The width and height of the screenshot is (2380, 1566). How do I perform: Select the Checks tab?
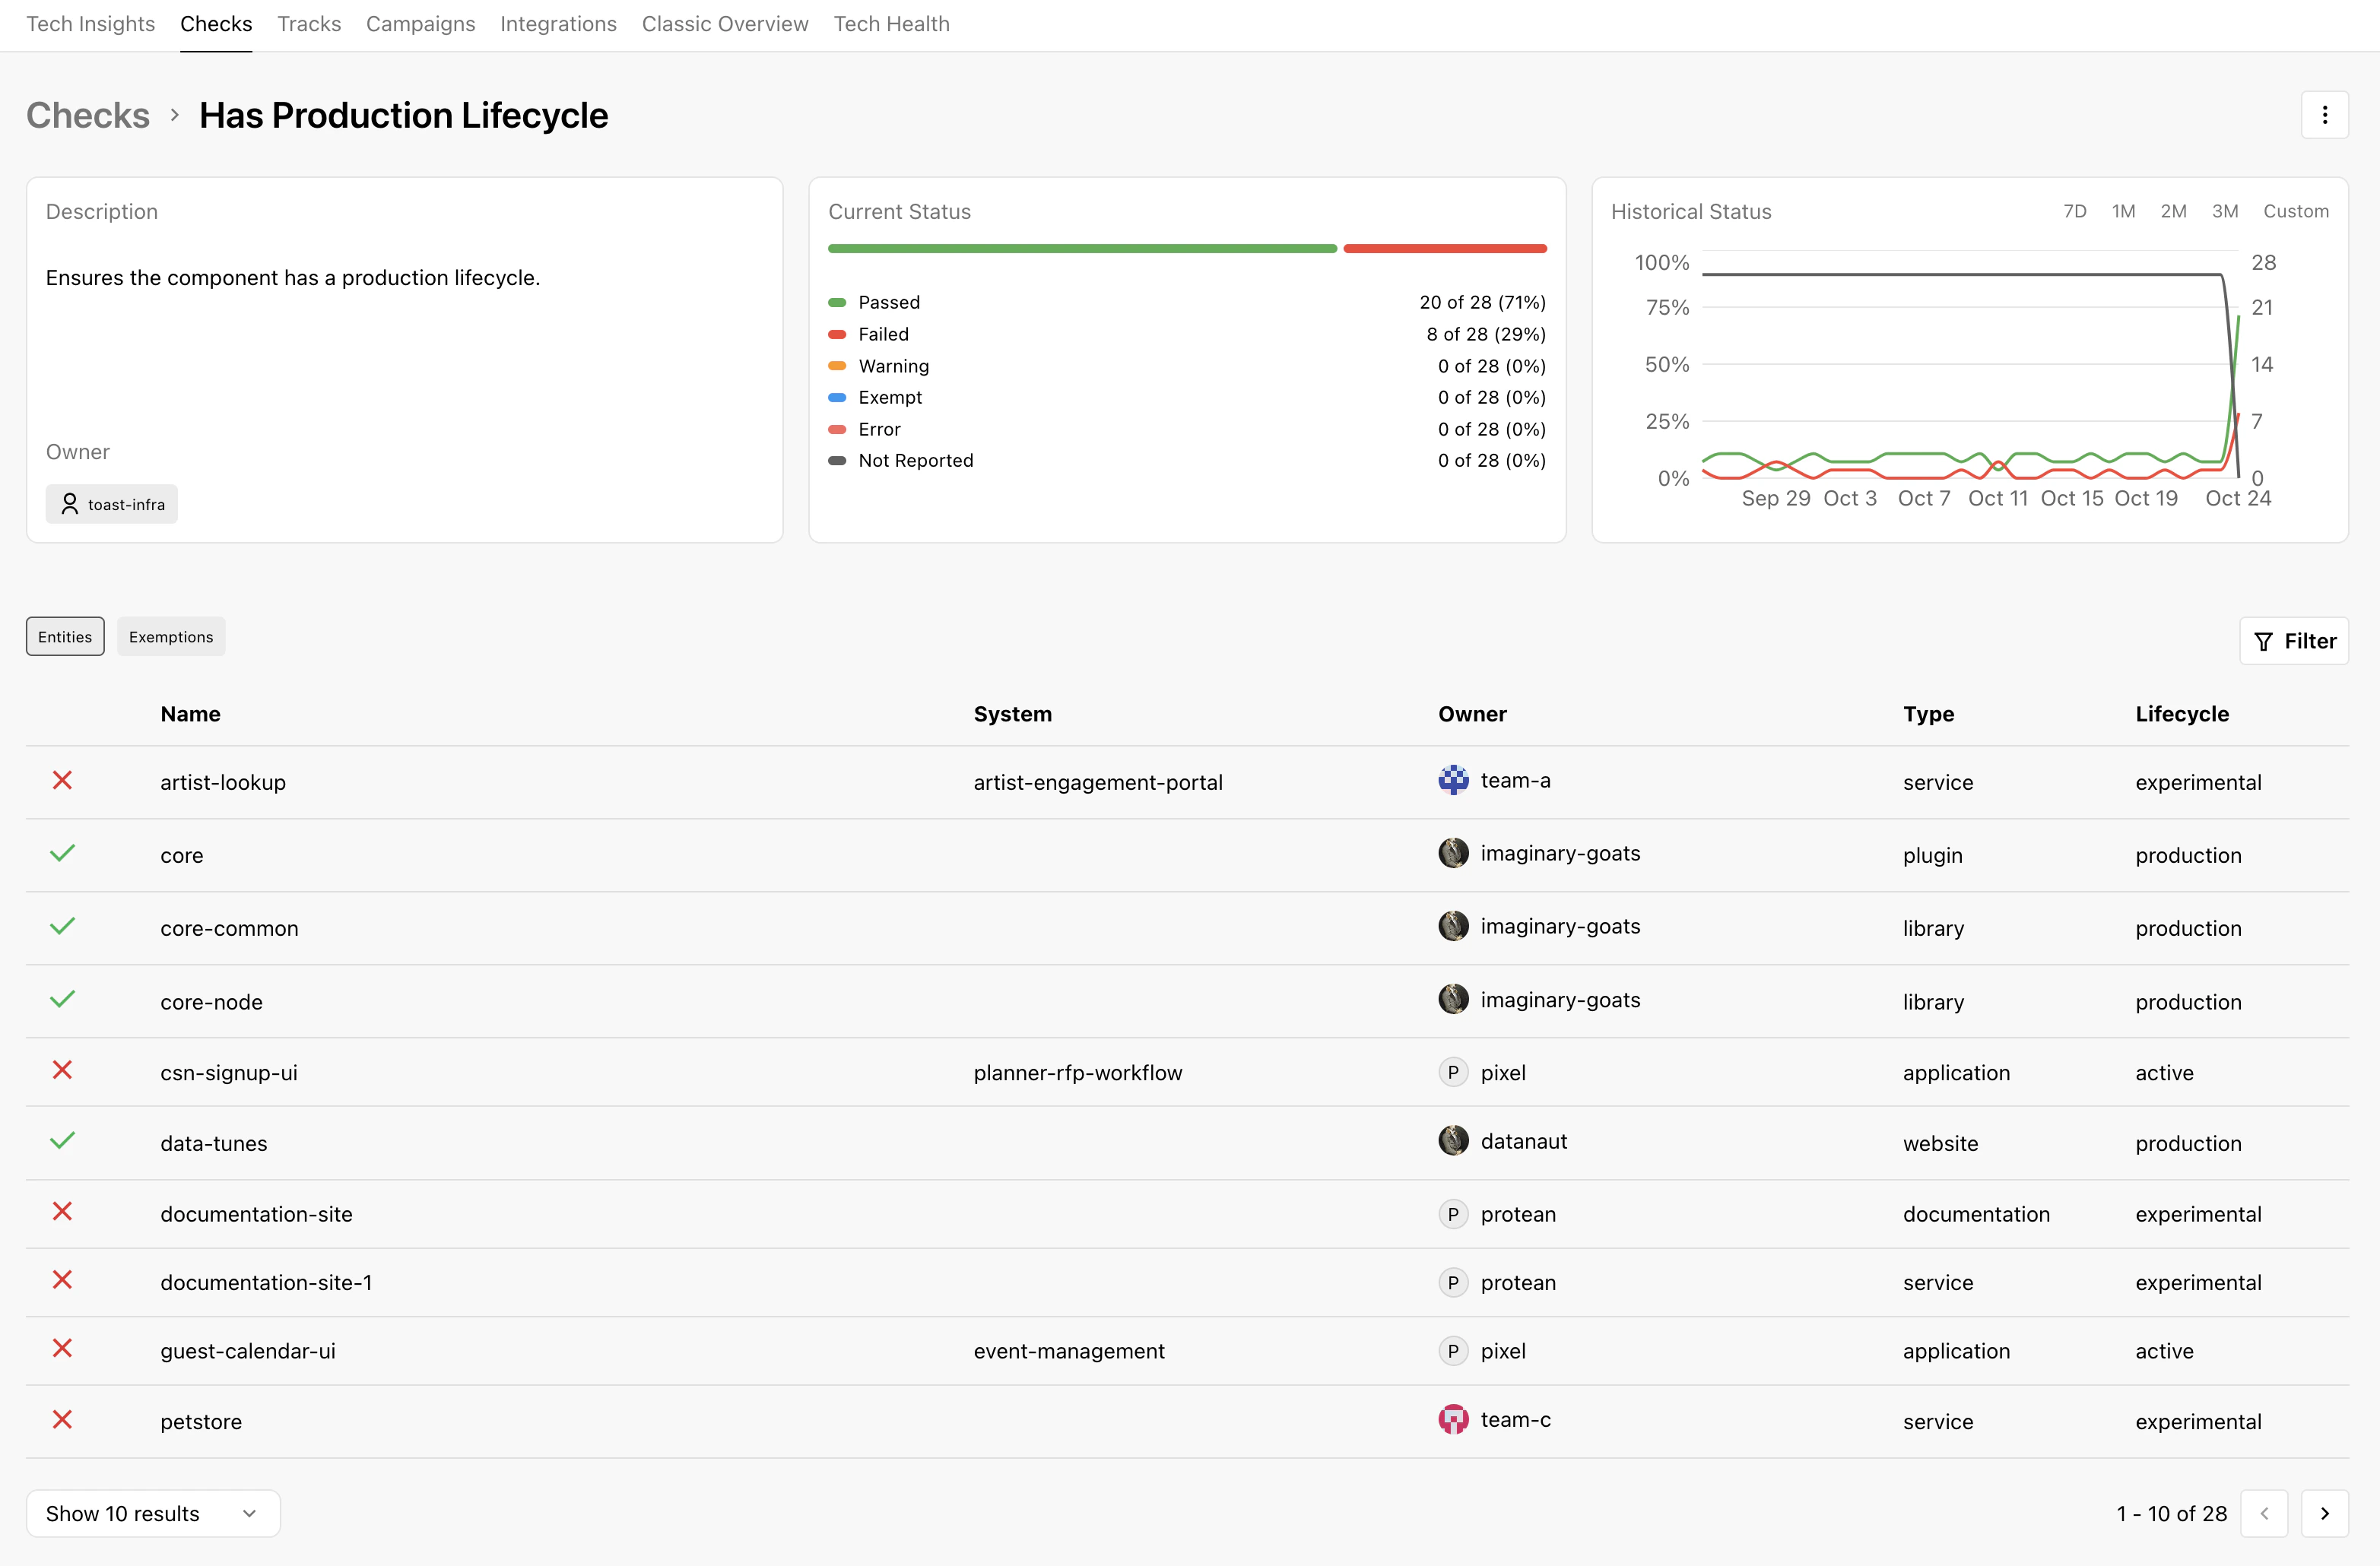point(216,24)
